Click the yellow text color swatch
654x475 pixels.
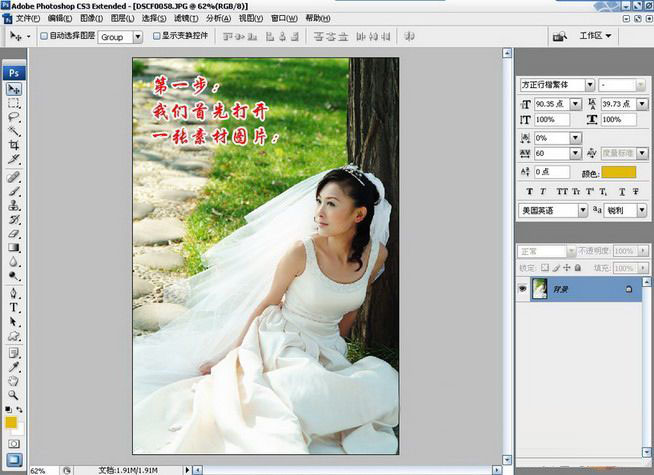point(618,173)
